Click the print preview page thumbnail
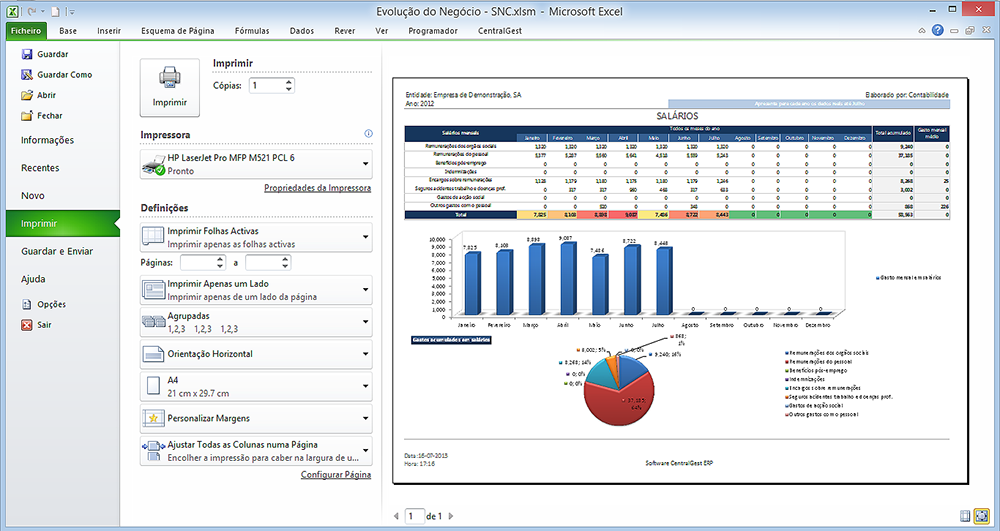 pos(680,280)
